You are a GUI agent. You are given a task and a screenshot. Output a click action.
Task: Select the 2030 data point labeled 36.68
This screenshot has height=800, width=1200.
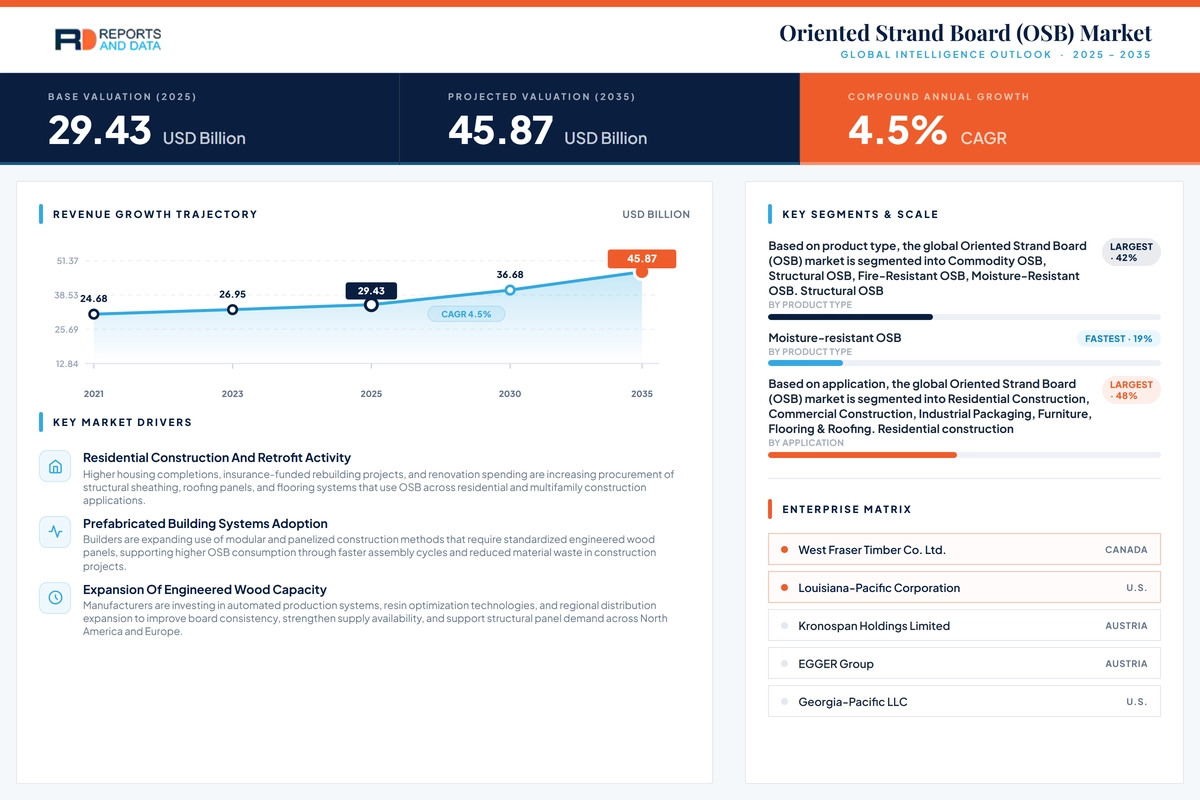(x=510, y=290)
